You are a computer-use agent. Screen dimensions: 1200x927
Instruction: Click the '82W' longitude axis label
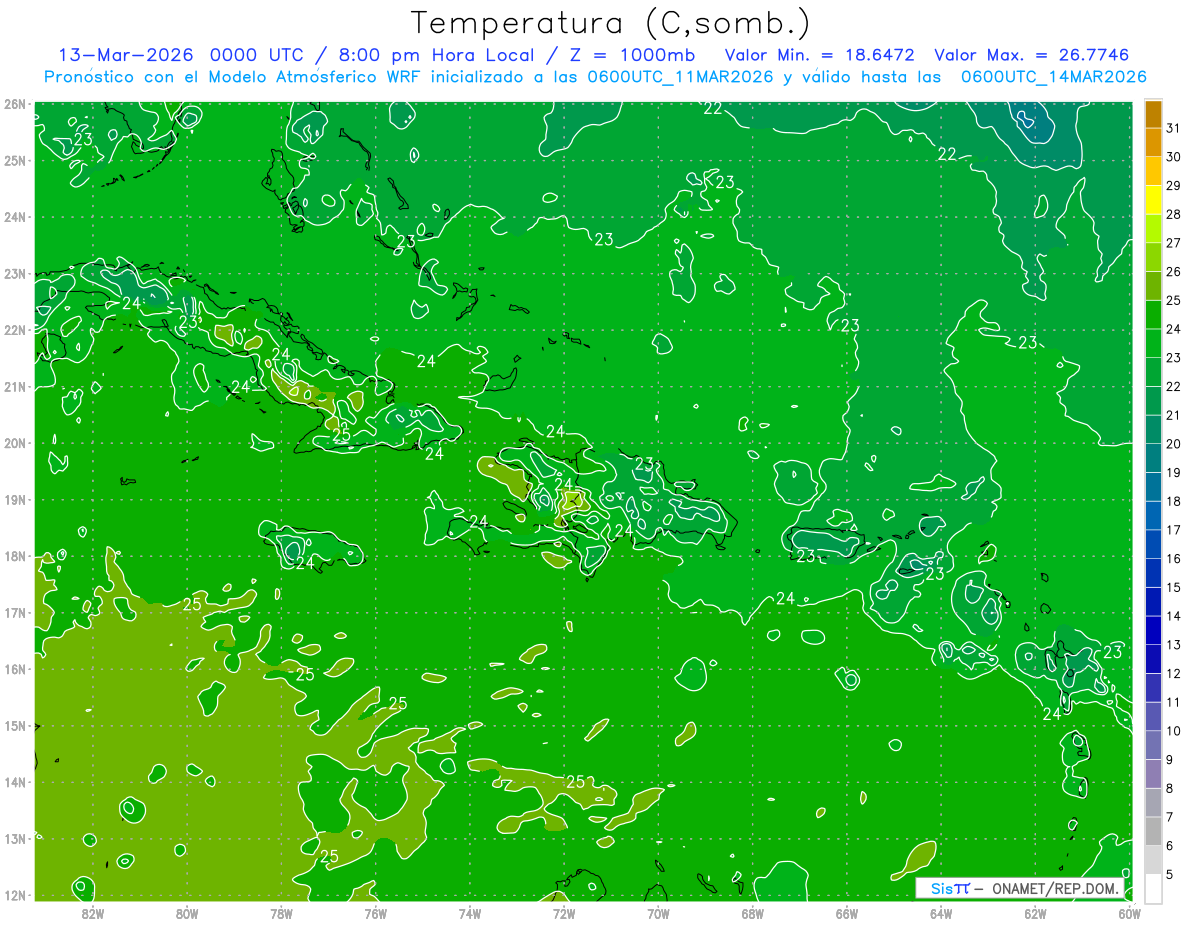[x=92, y=913]
